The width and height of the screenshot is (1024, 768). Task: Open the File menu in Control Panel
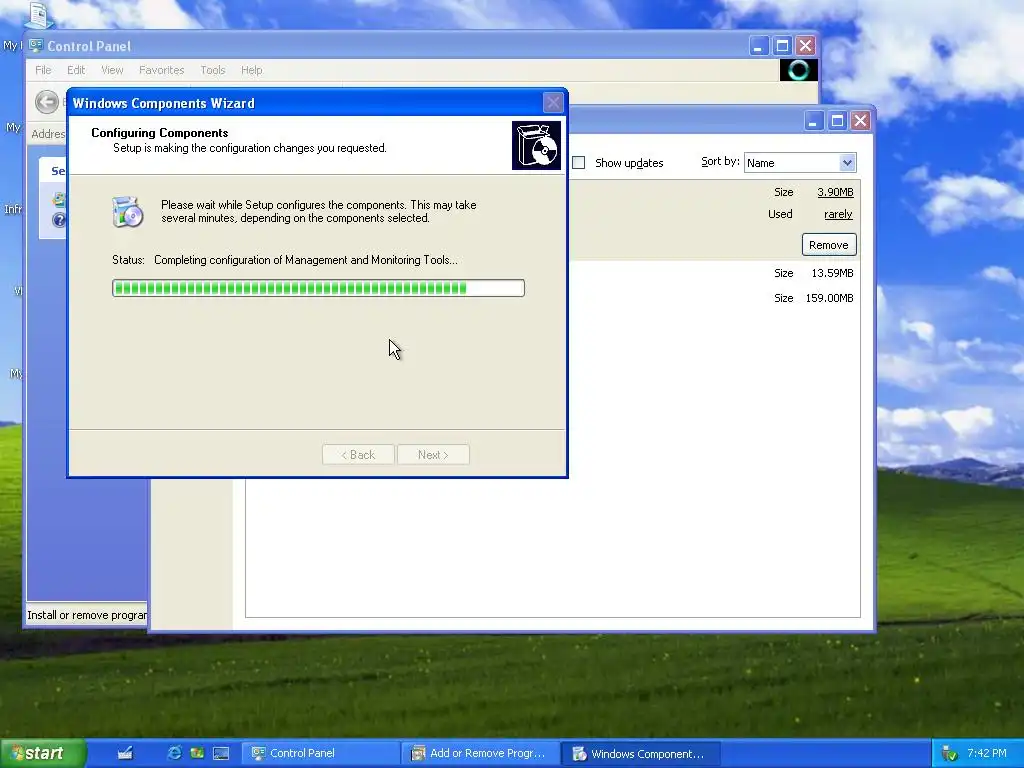[x=43, y=70]
